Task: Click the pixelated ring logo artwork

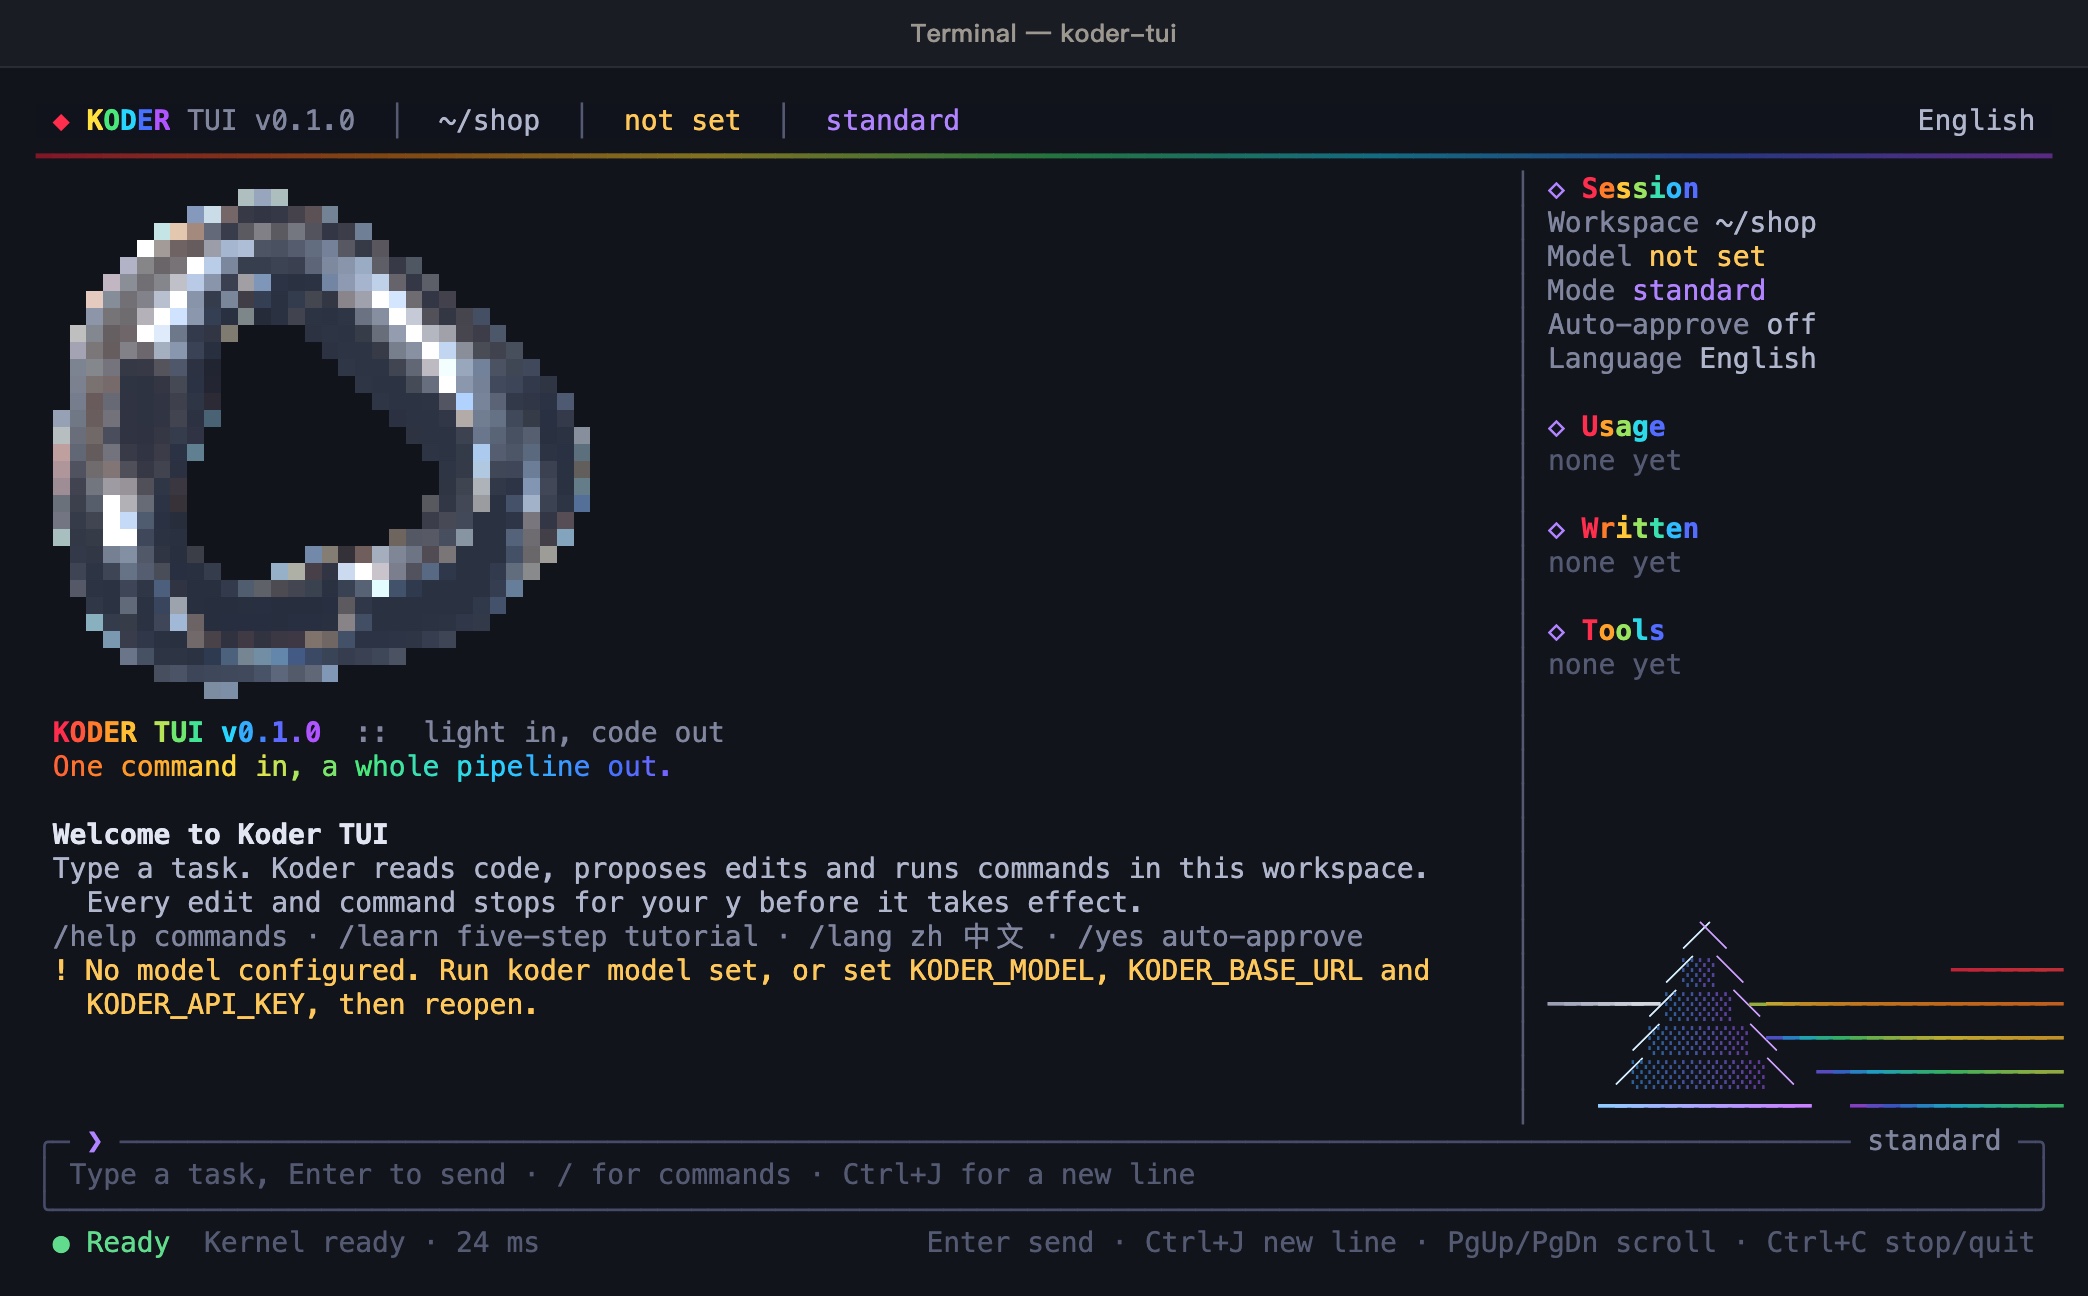Action: 321,443
